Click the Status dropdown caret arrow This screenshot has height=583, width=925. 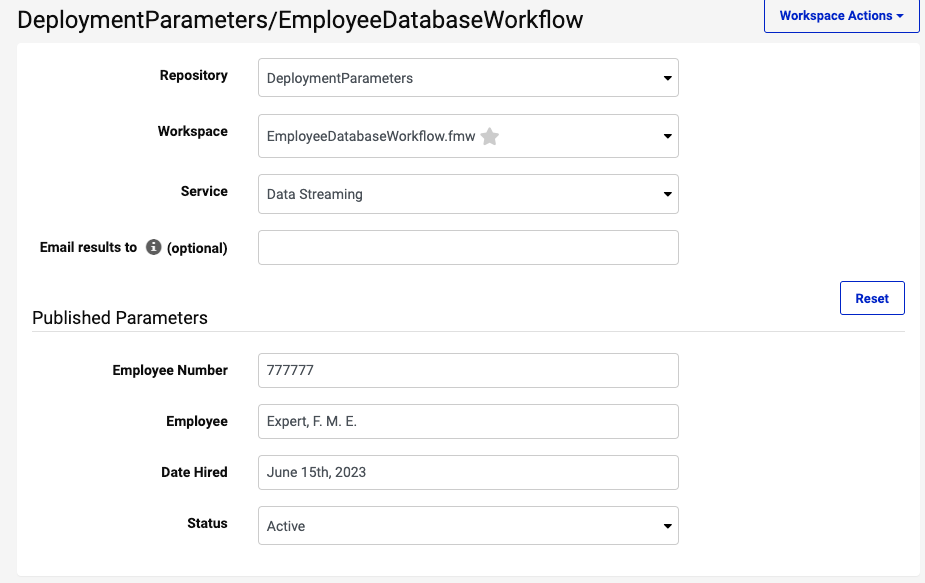[667, 526]
